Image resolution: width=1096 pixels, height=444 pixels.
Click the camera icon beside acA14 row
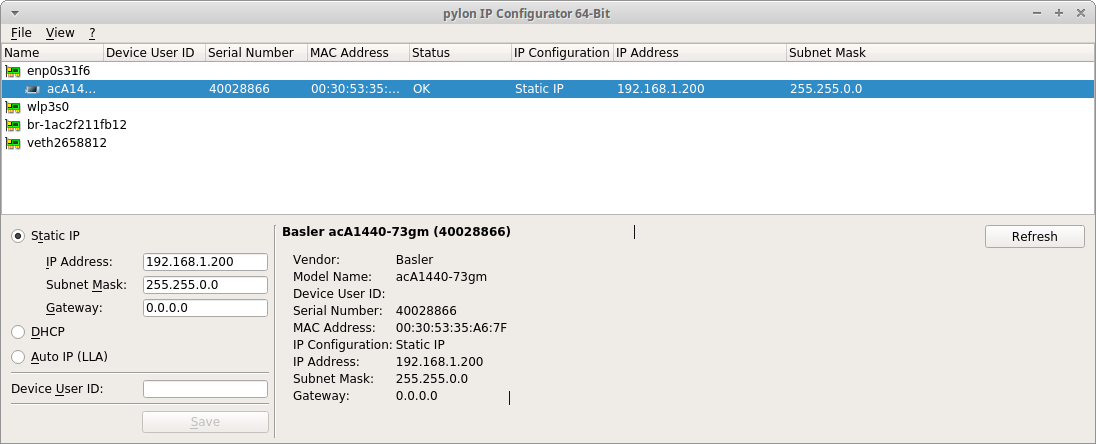[33, 89]
